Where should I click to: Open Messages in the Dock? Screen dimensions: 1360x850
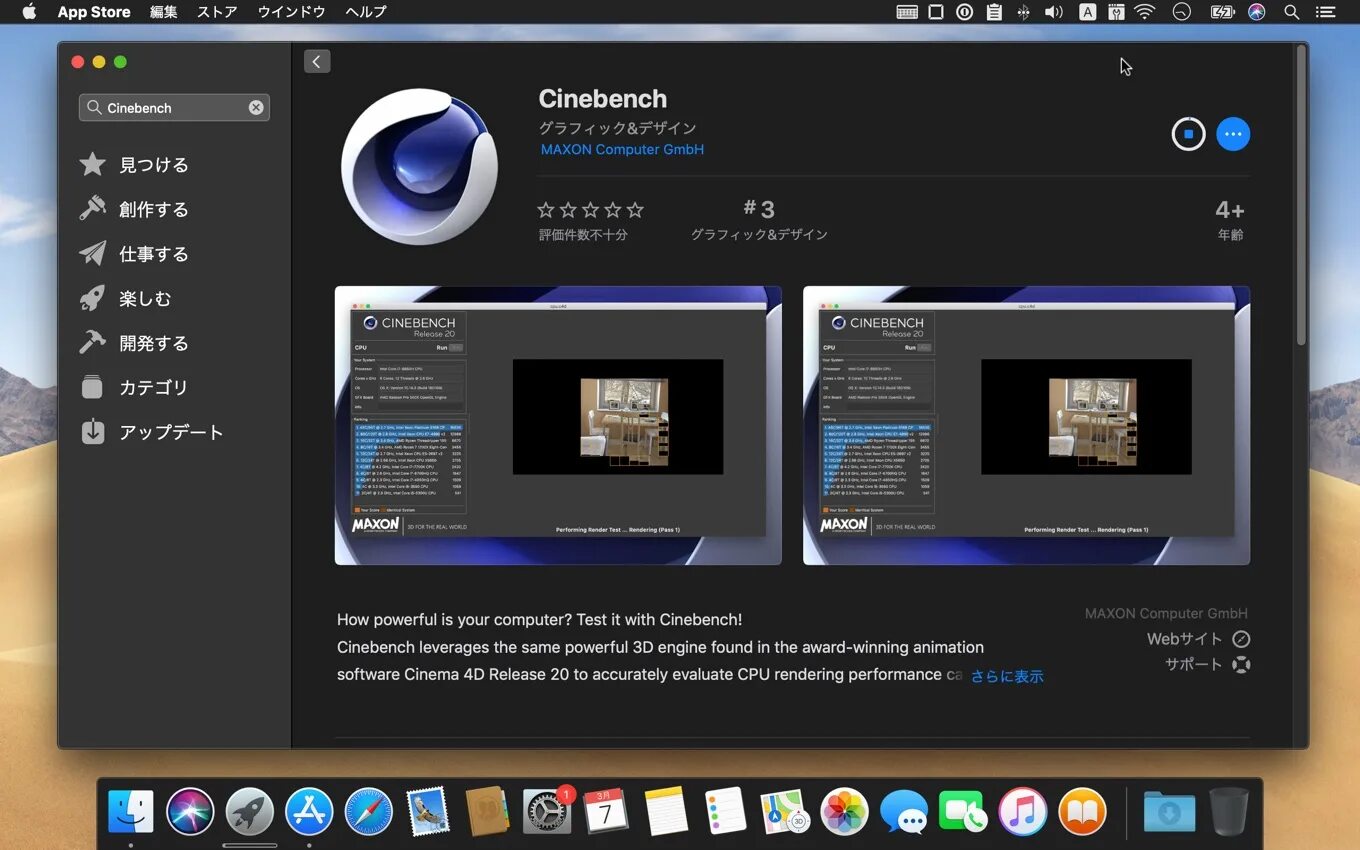[x=904, y=811]
